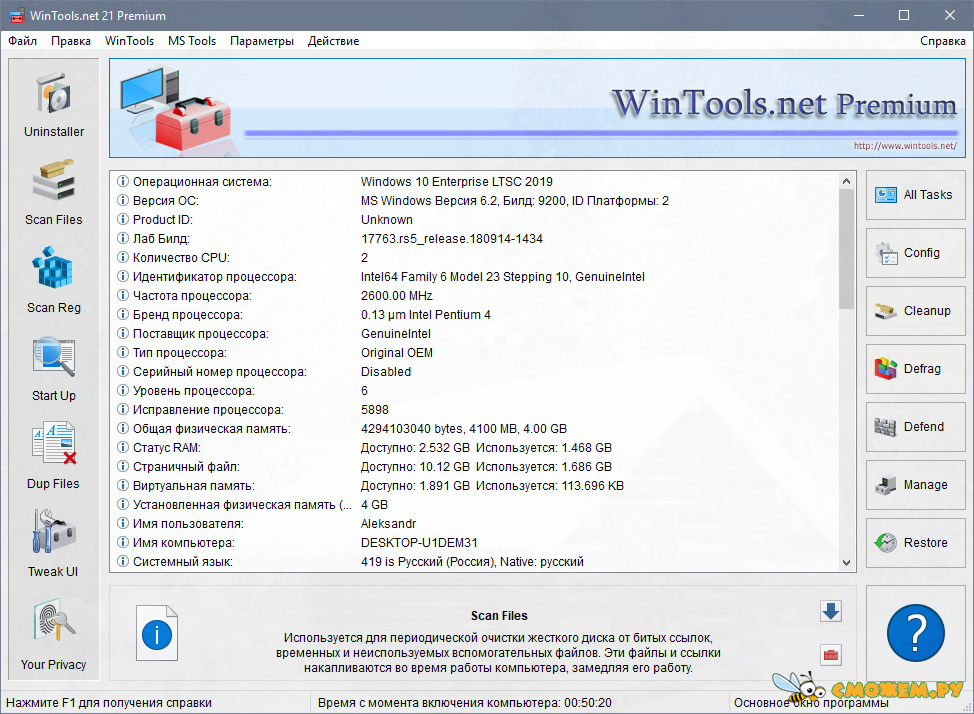This screenshot has width=974, height=714.
Task: Open the WinTools menu
Action: 129,41
